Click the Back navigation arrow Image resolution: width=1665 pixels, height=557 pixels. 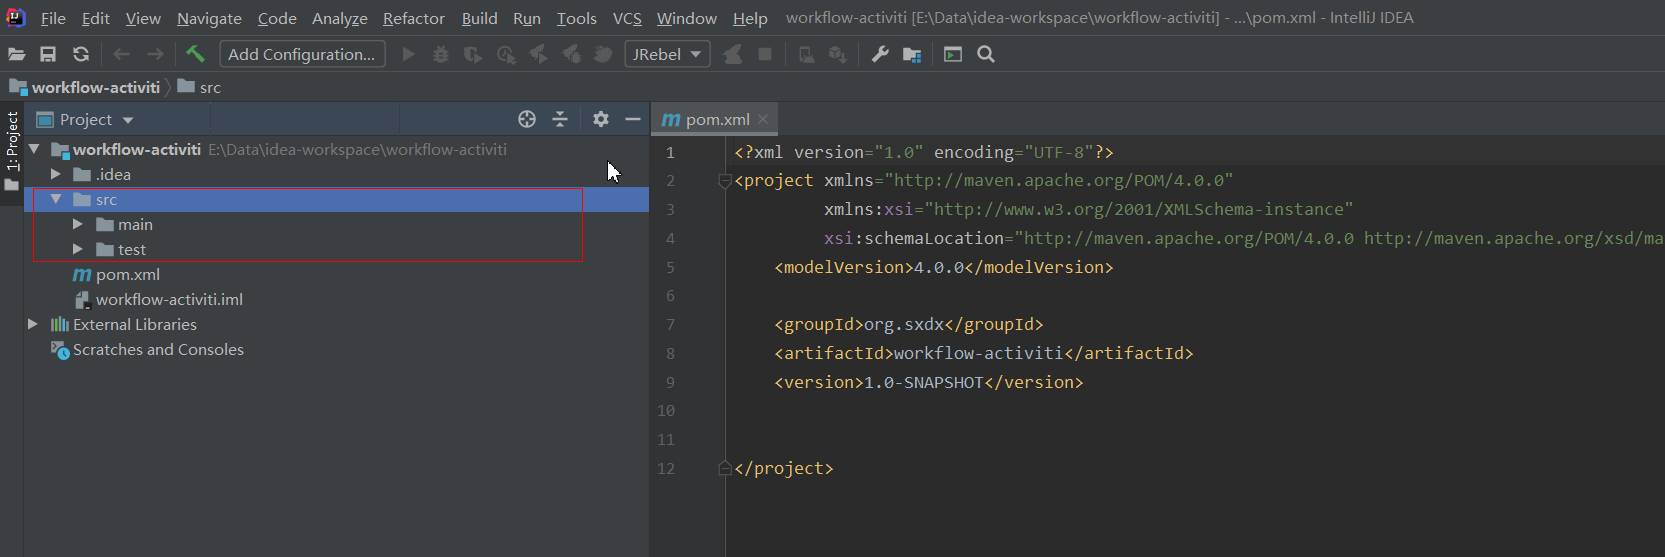tap(122, 54)
